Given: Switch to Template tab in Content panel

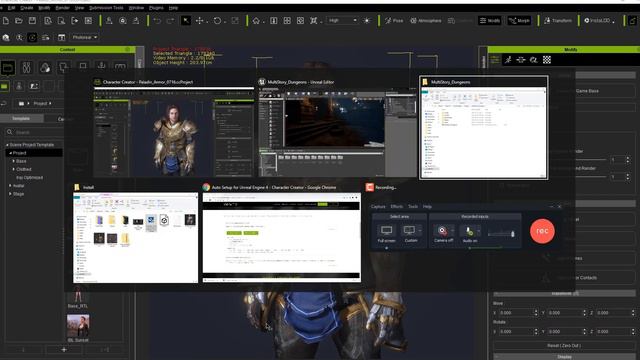Looking at the screenshot, I should pyautogui.click(x=21, y=118).
